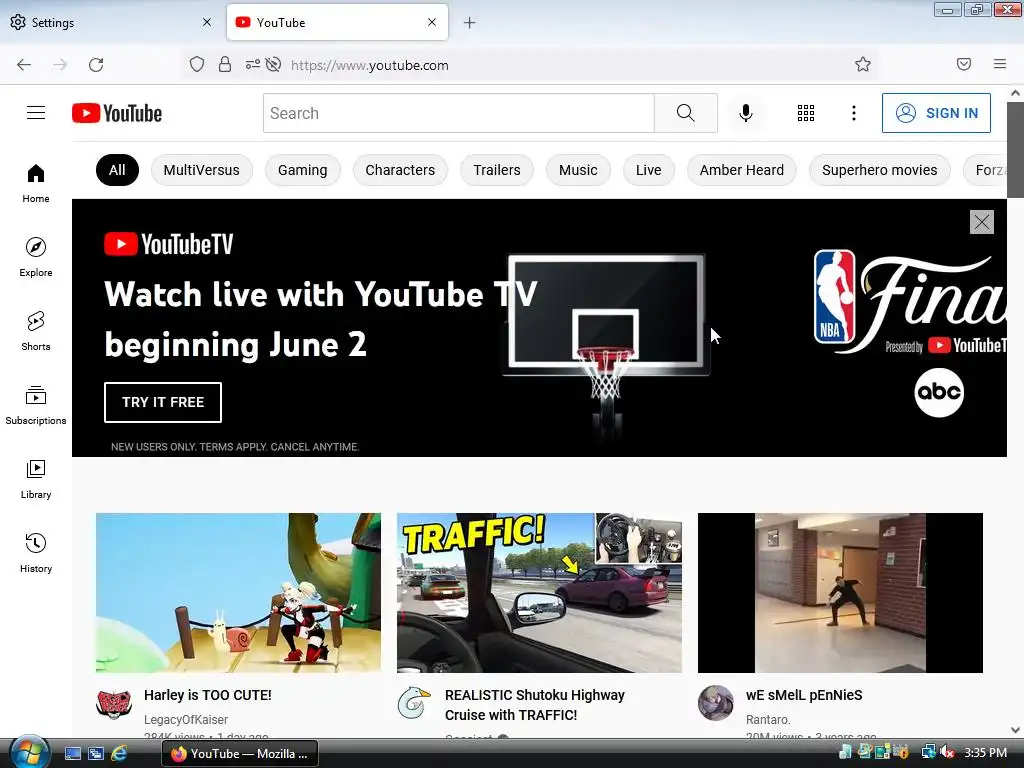Open site permissions icon in address bar
The image size is (1024, 768).
tap(252, 64)
